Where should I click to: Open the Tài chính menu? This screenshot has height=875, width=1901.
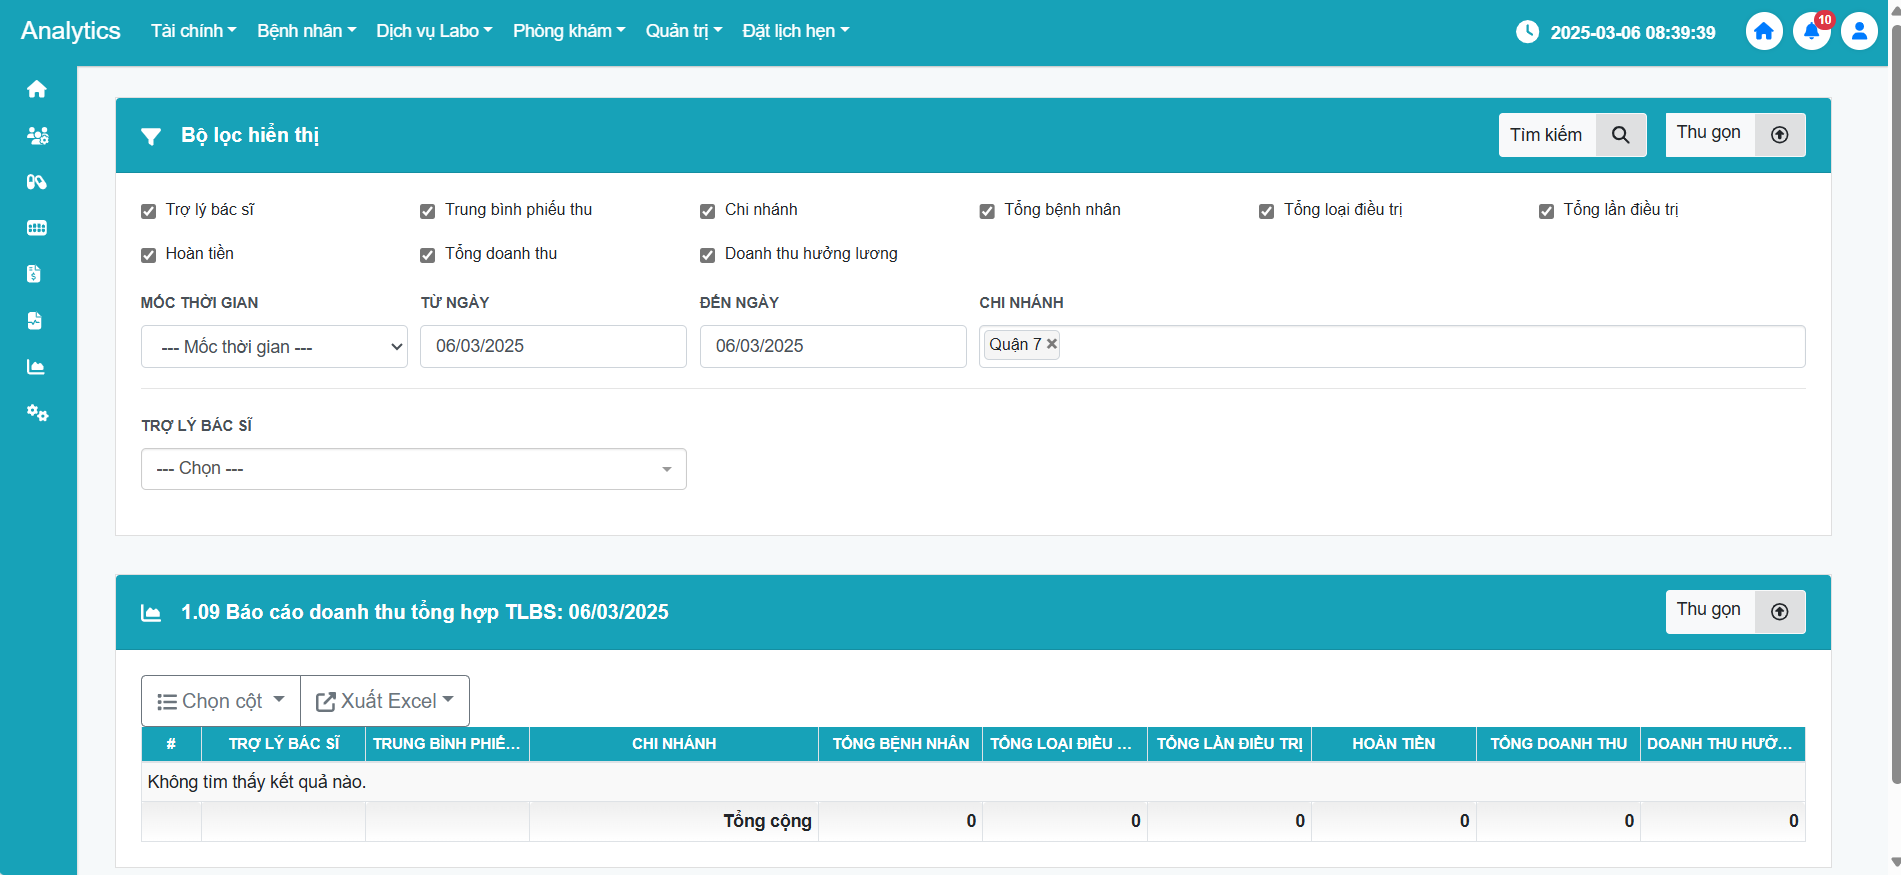[x=193, y=31]
